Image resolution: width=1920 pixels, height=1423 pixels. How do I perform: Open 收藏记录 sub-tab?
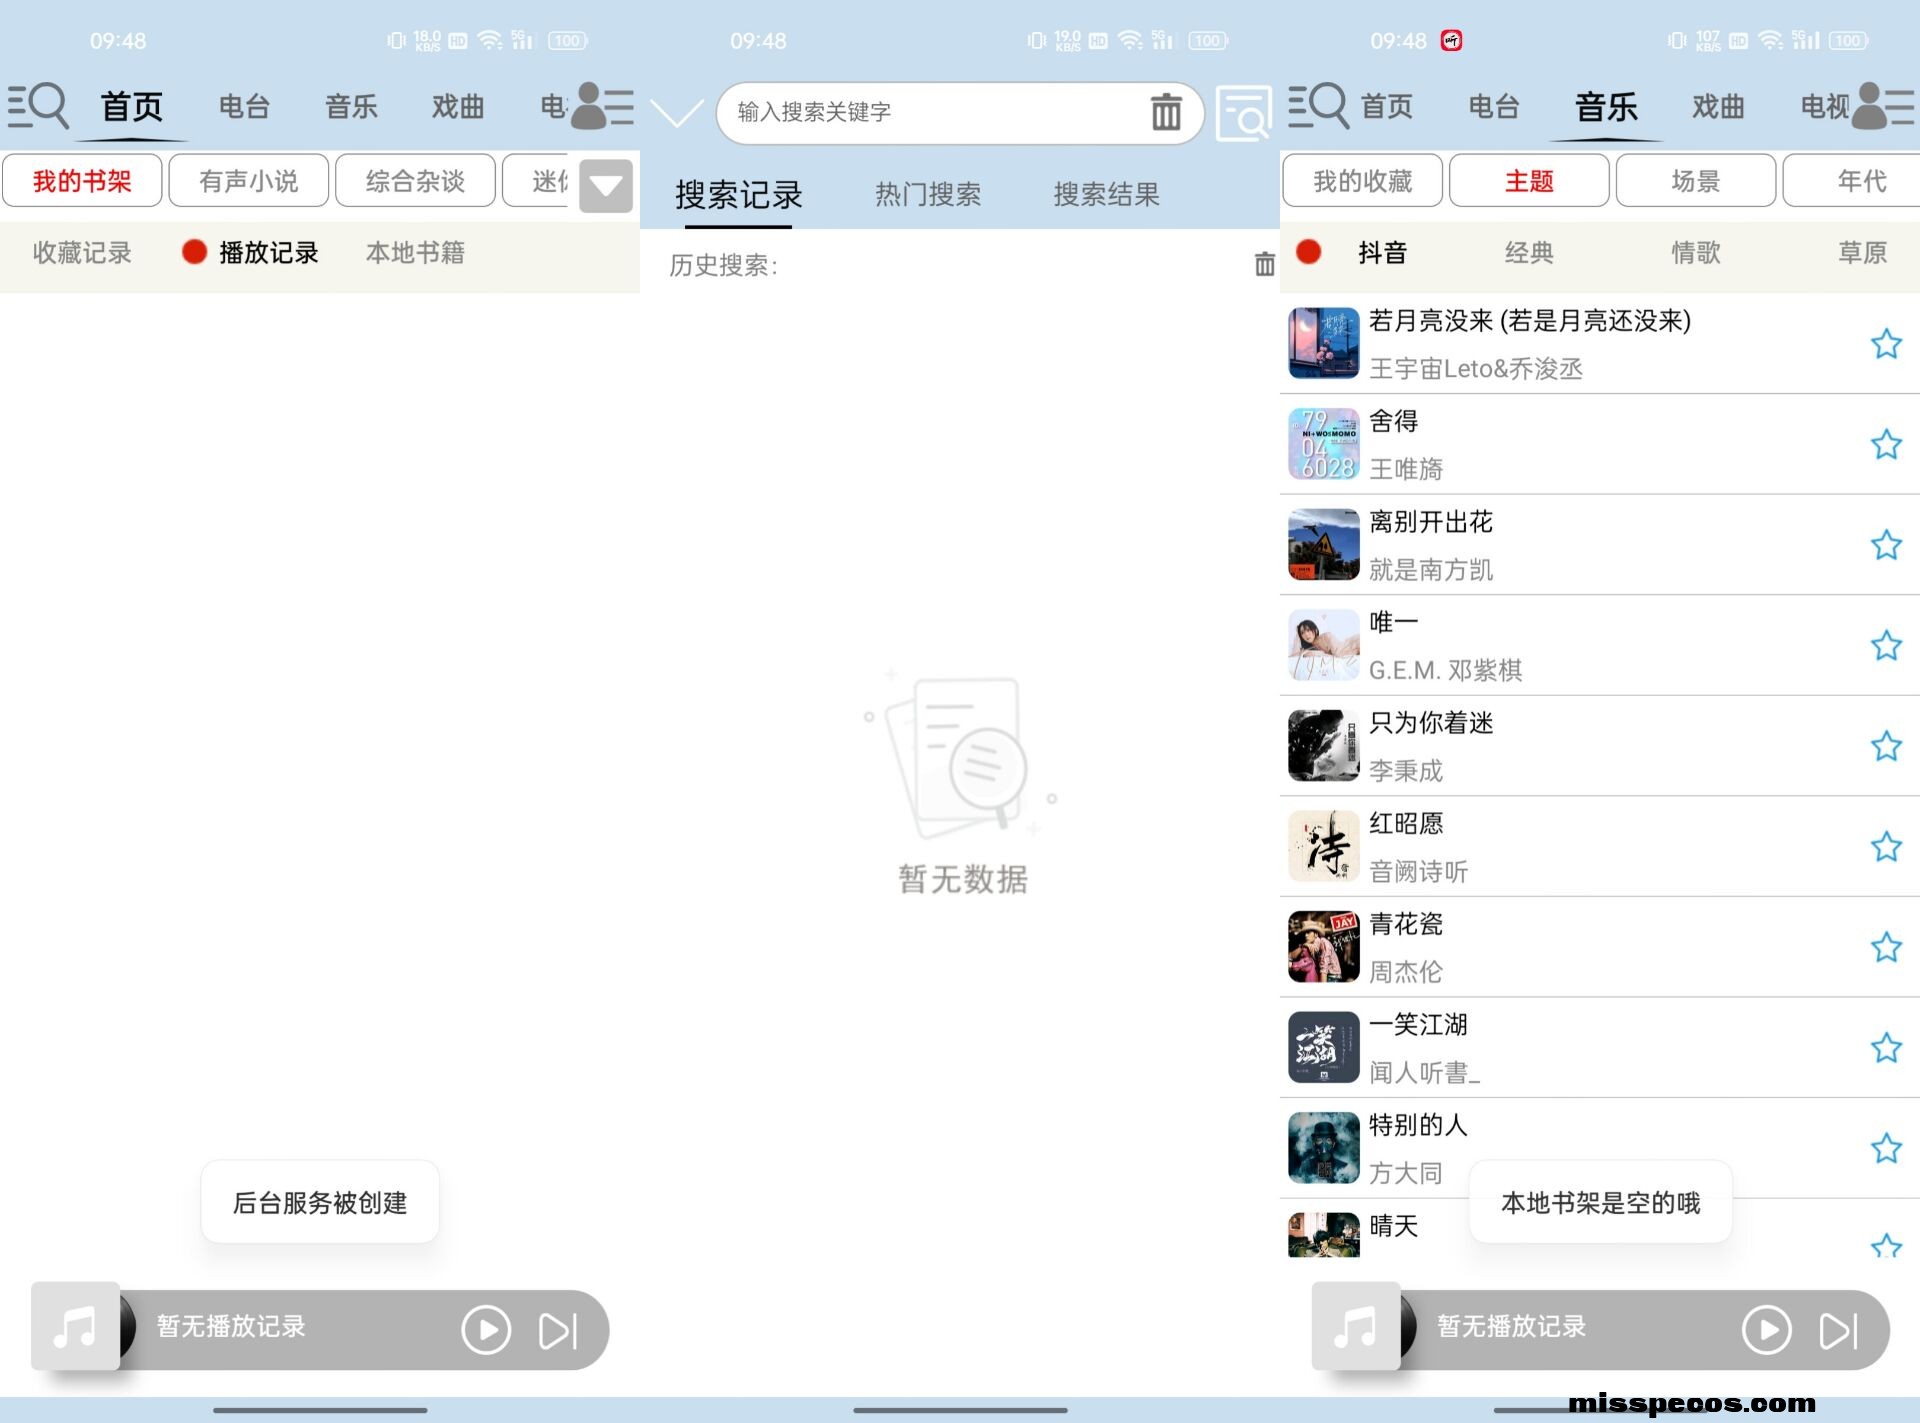[82, 253]
